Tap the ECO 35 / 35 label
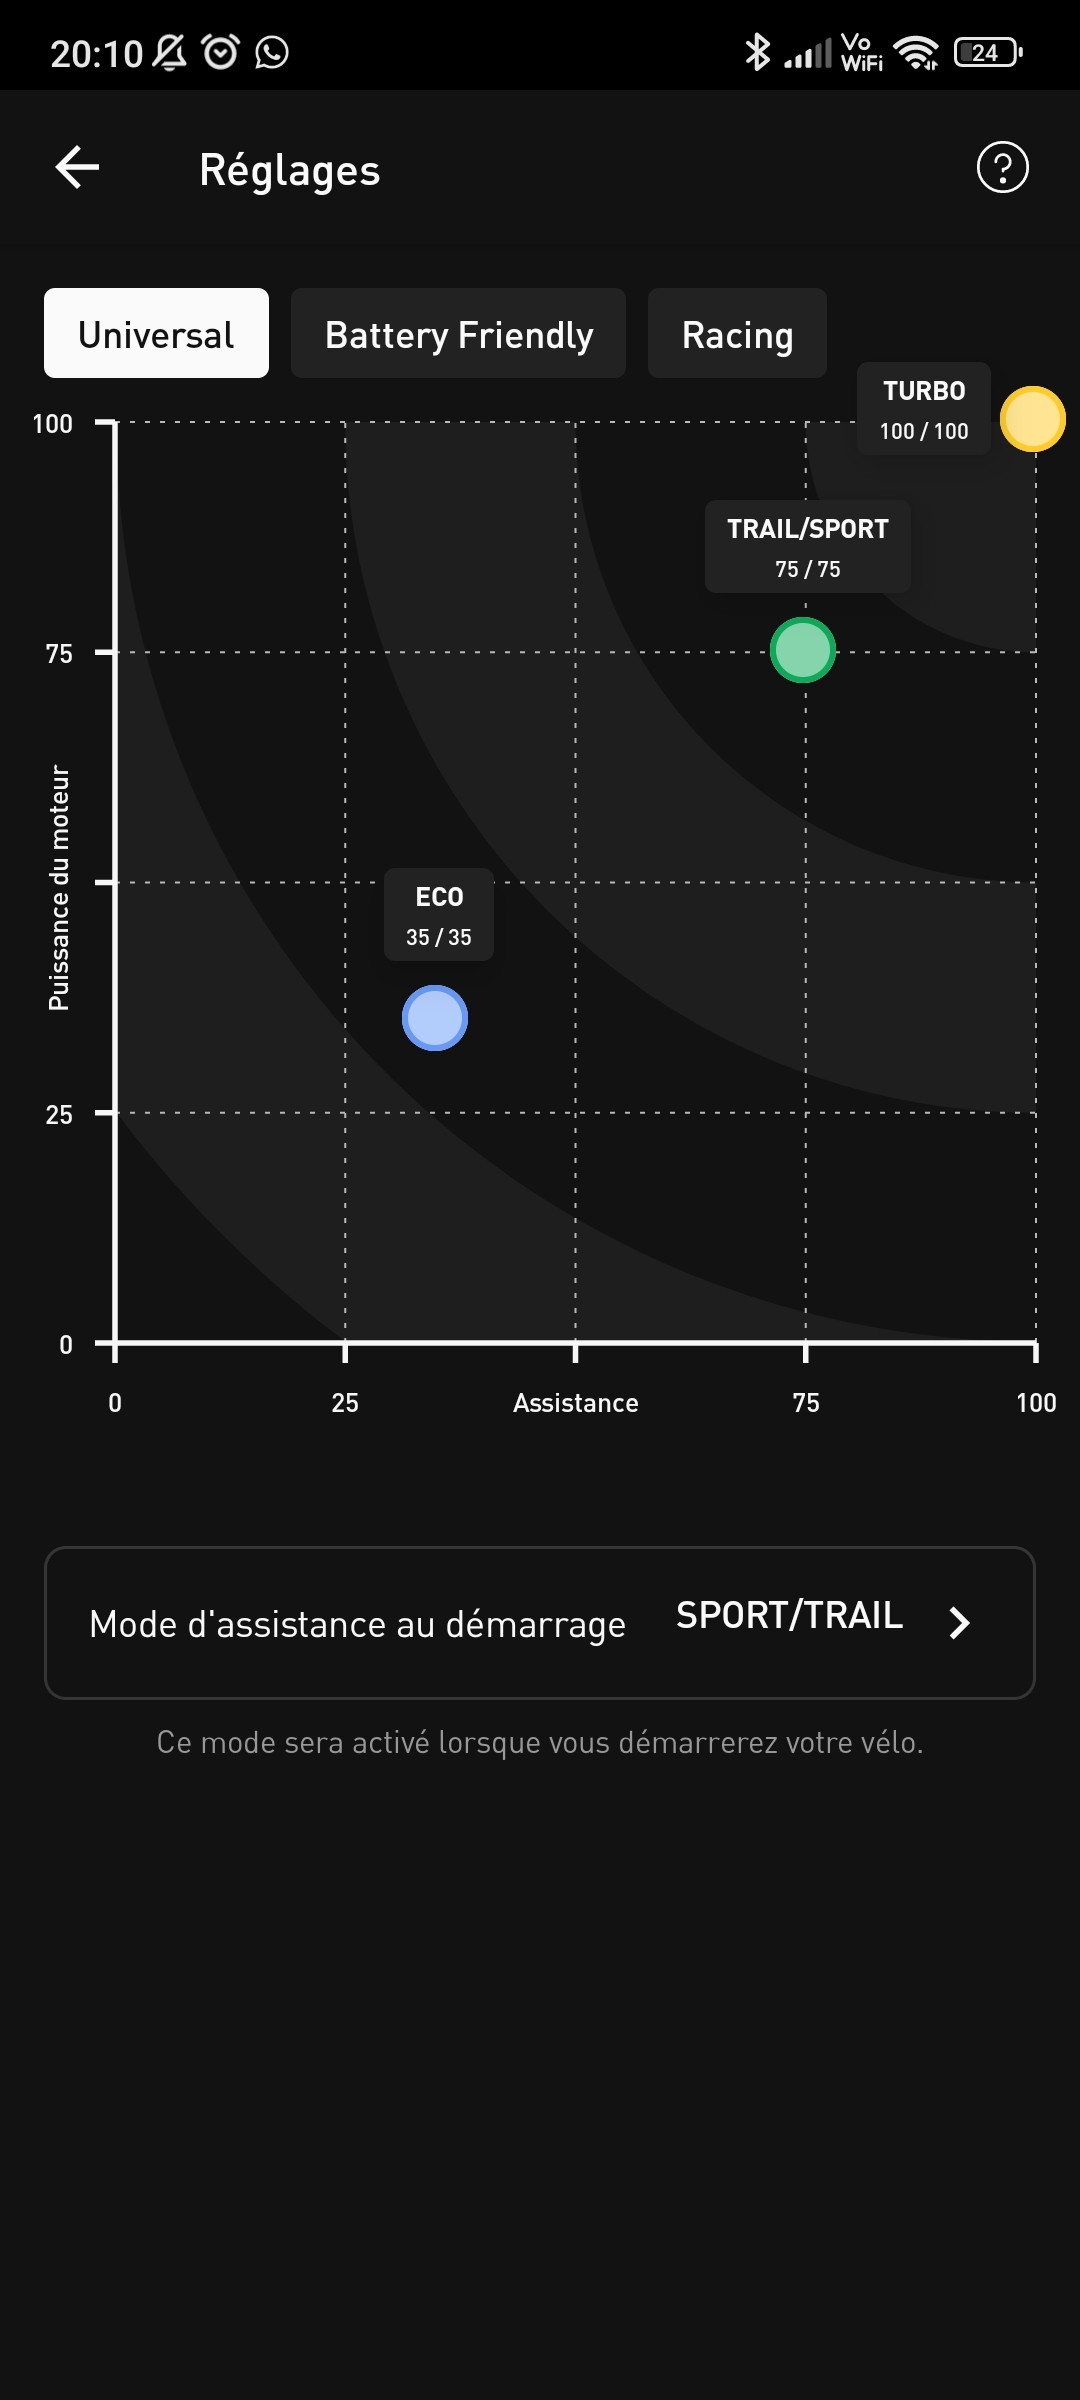Image resolution: width=1080 pixels, height=2400 pixels. tap(439, 915)
